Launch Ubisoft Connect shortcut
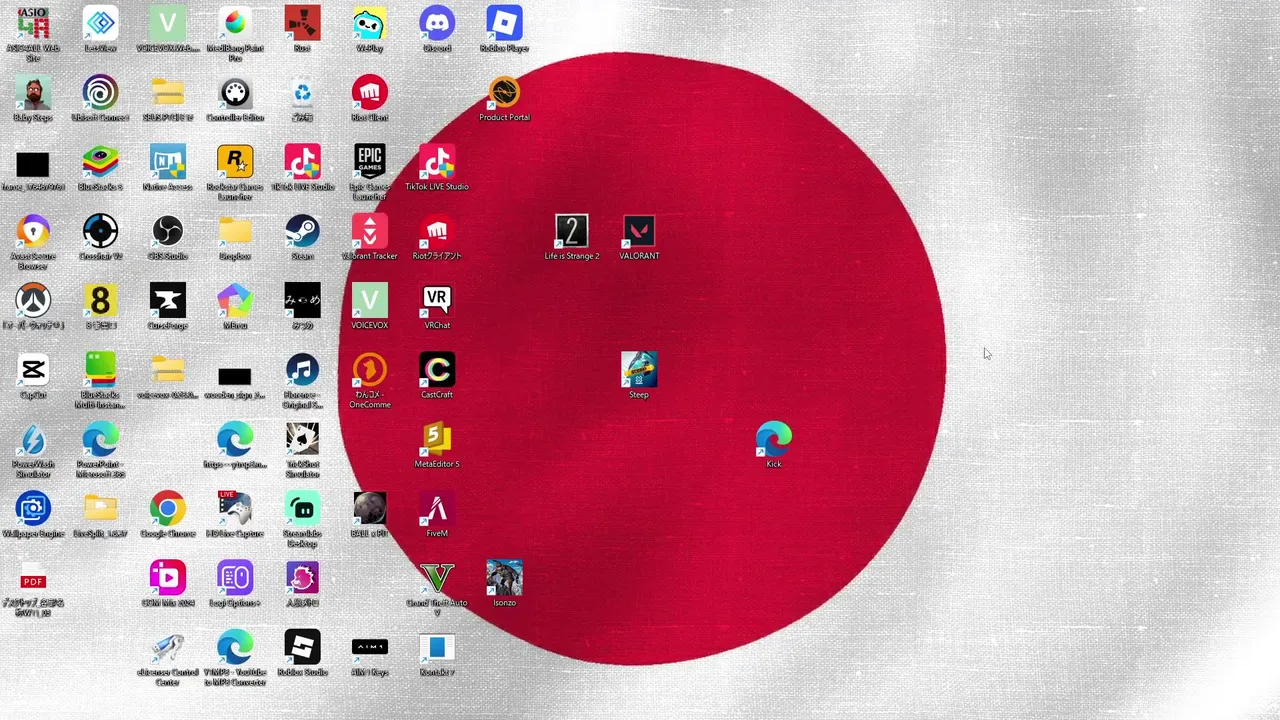This screenshot has width=1280, height=720. pyautogui.click(x=100, y=93)
